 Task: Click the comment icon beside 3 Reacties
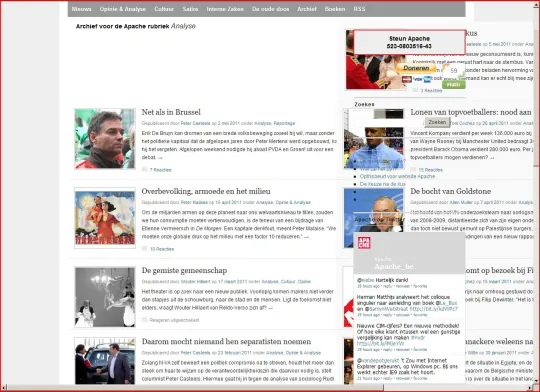click(x=415, y=90)
